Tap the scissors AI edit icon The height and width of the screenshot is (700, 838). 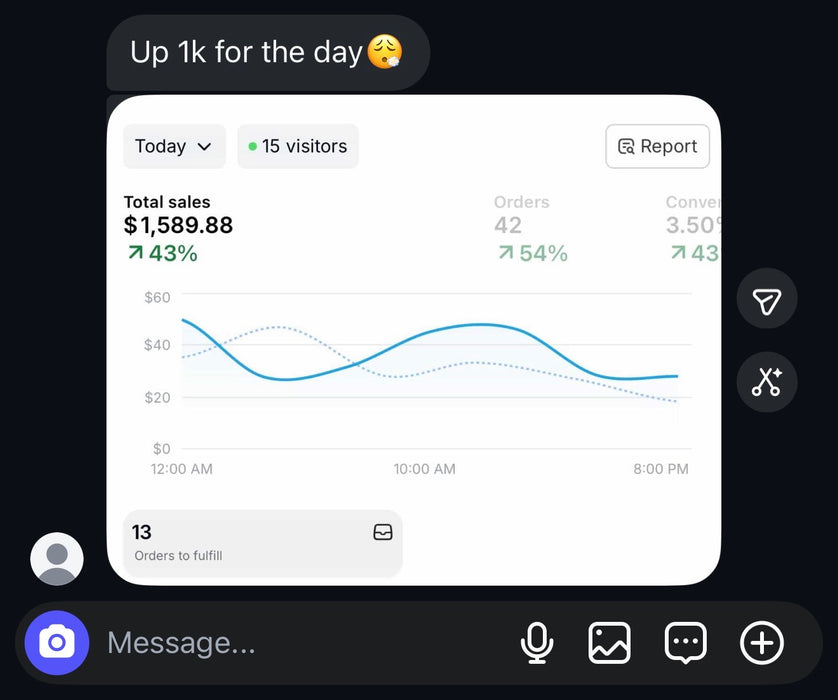coord(766,382)
